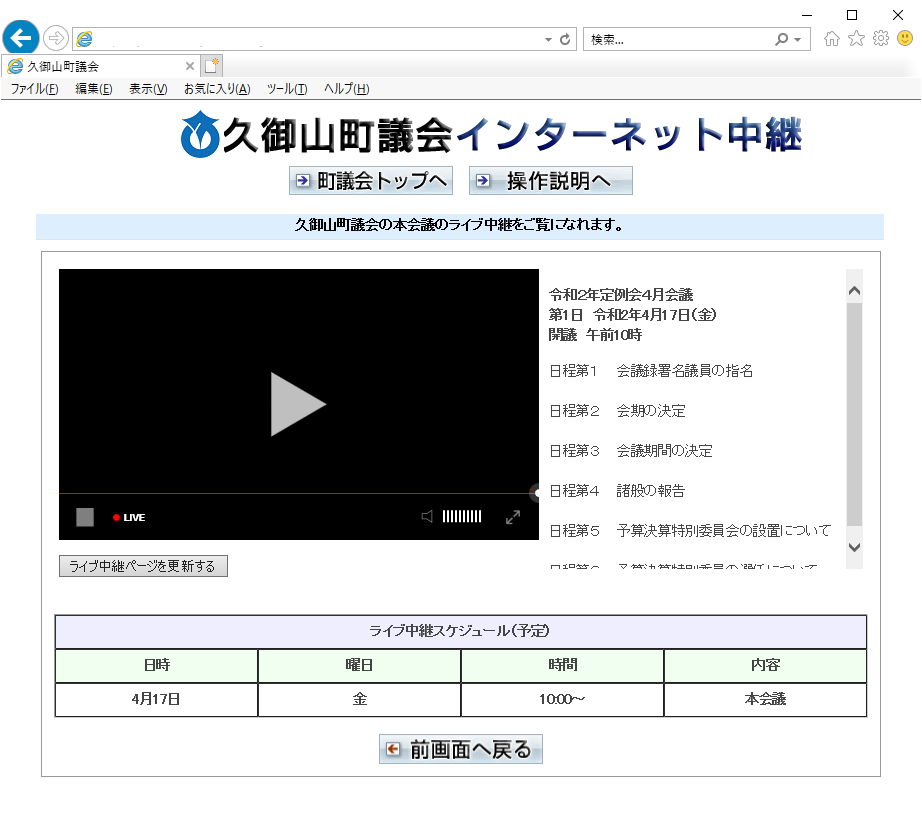The width and height of the screenshot is (922, 818).
Task: Open the ツール(T) menu
Action: coord(287,89)
